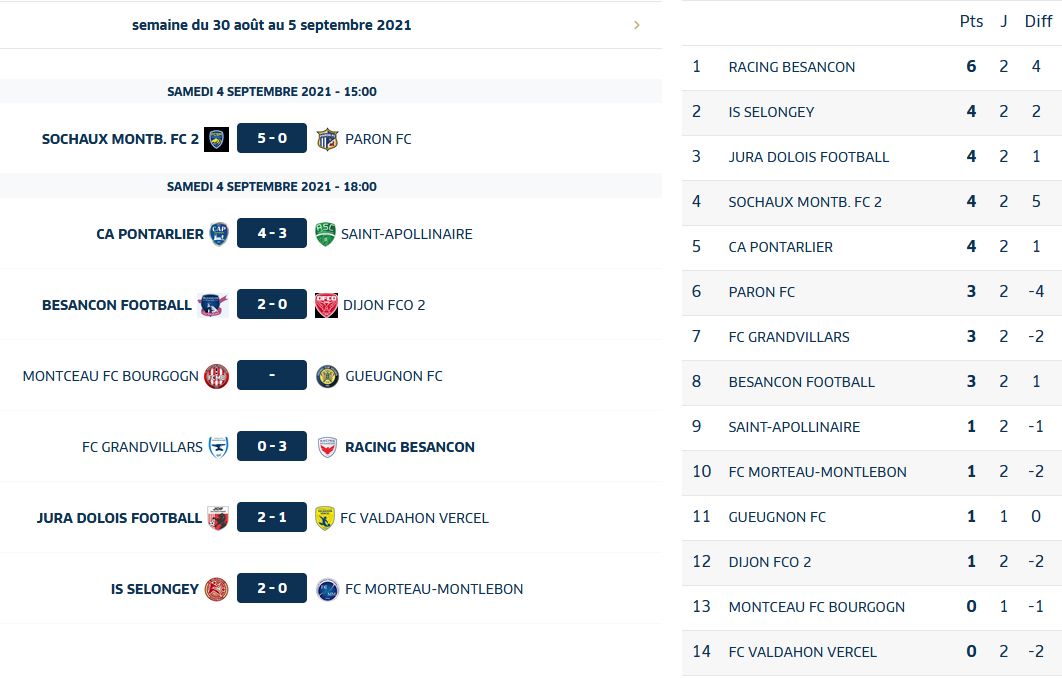Click the Paron FC club crest
The height and width of the screenshot is (679, 1062).
pos(327,139)
